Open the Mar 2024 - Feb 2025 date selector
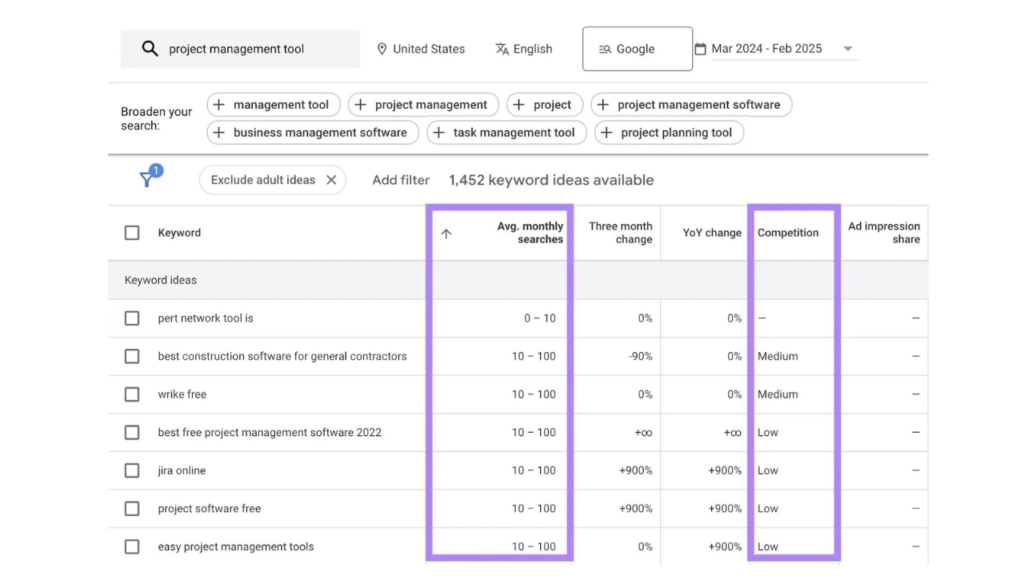 pos(776,49)
